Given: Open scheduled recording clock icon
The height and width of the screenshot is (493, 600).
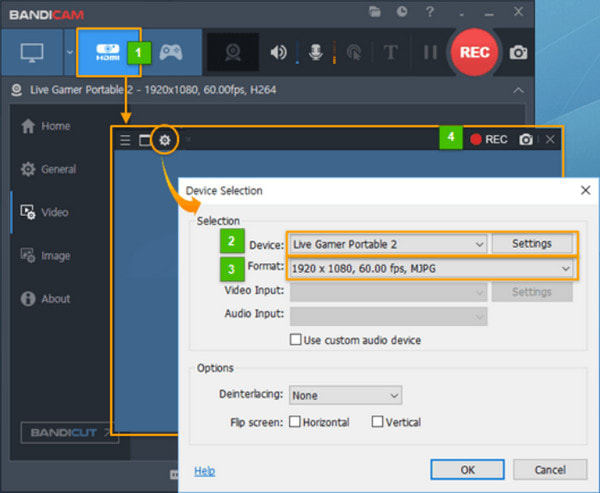Looking at the screenshot, I should tap(402, 12).
